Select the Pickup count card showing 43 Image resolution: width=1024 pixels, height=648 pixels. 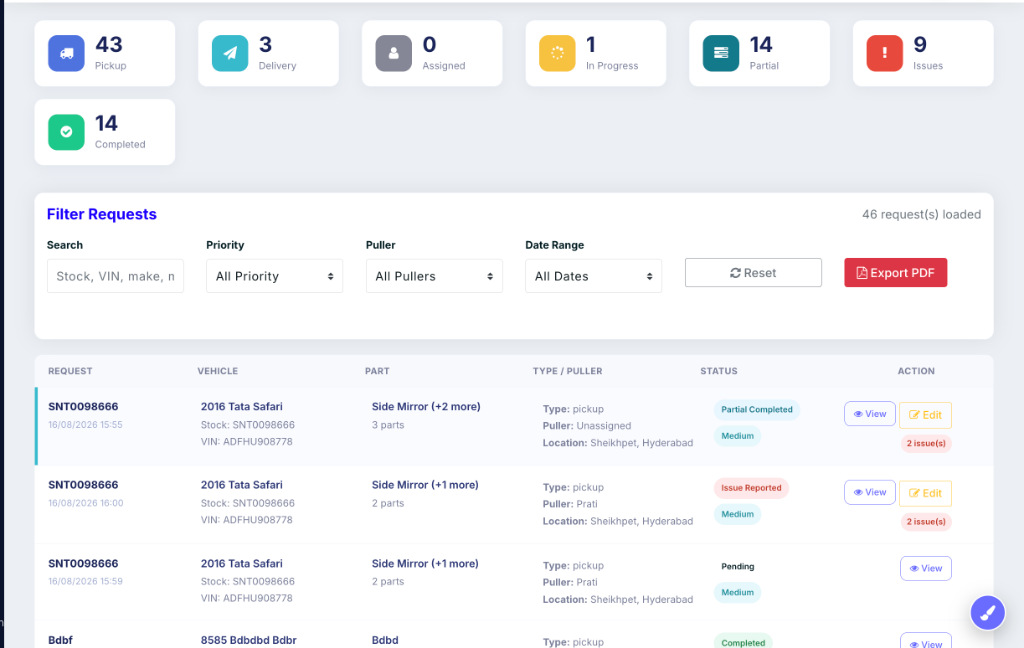click(104, 53)
